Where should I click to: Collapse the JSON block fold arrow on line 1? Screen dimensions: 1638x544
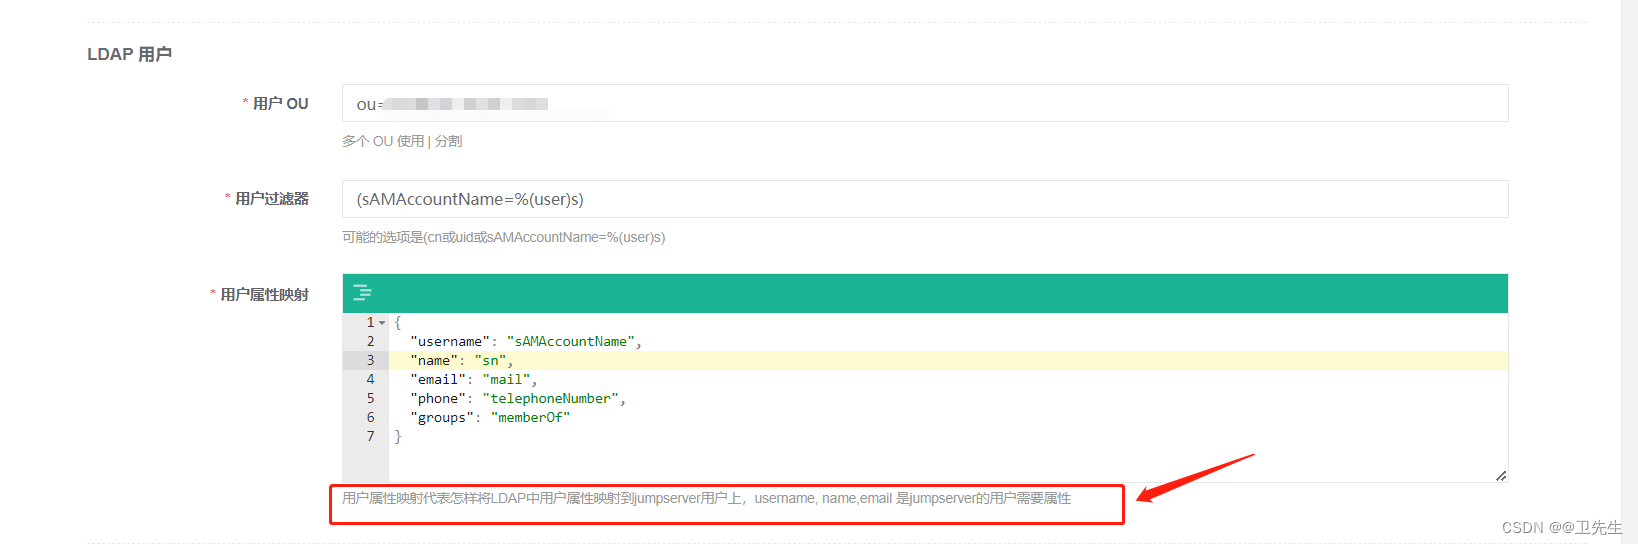382,323
